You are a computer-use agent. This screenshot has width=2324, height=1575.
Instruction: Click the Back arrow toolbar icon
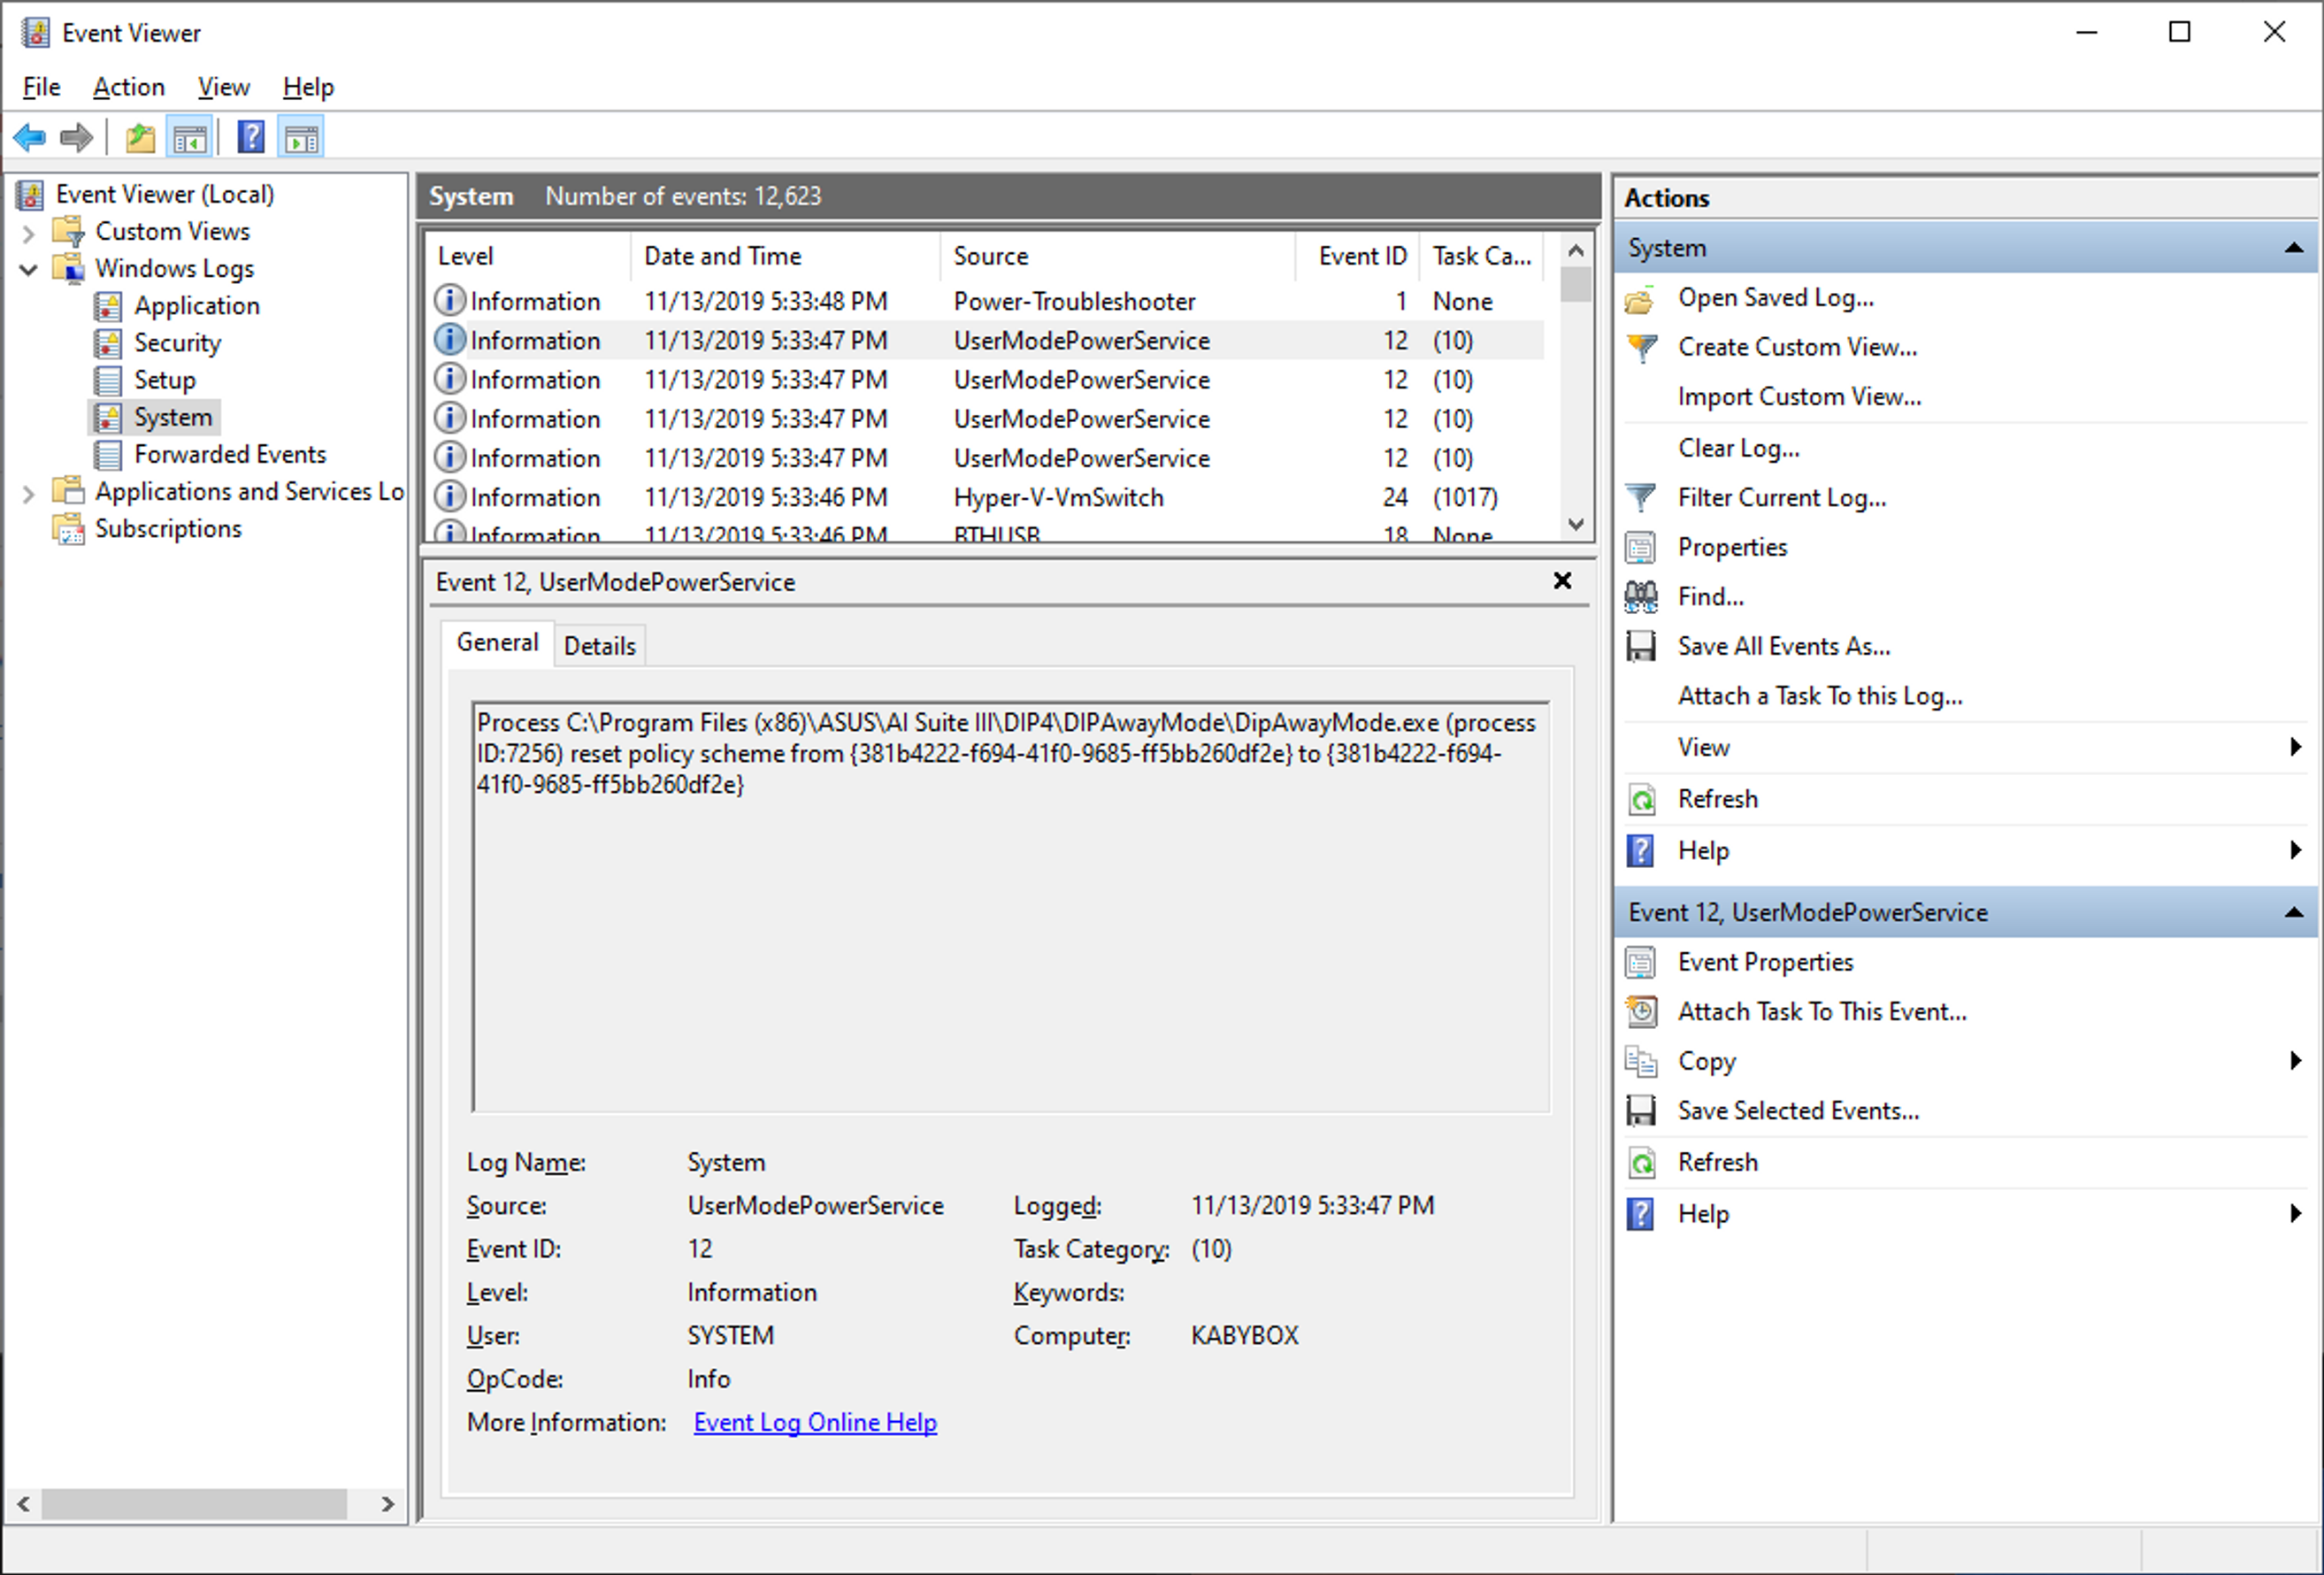pyautogui.click(x=30, y=137)
